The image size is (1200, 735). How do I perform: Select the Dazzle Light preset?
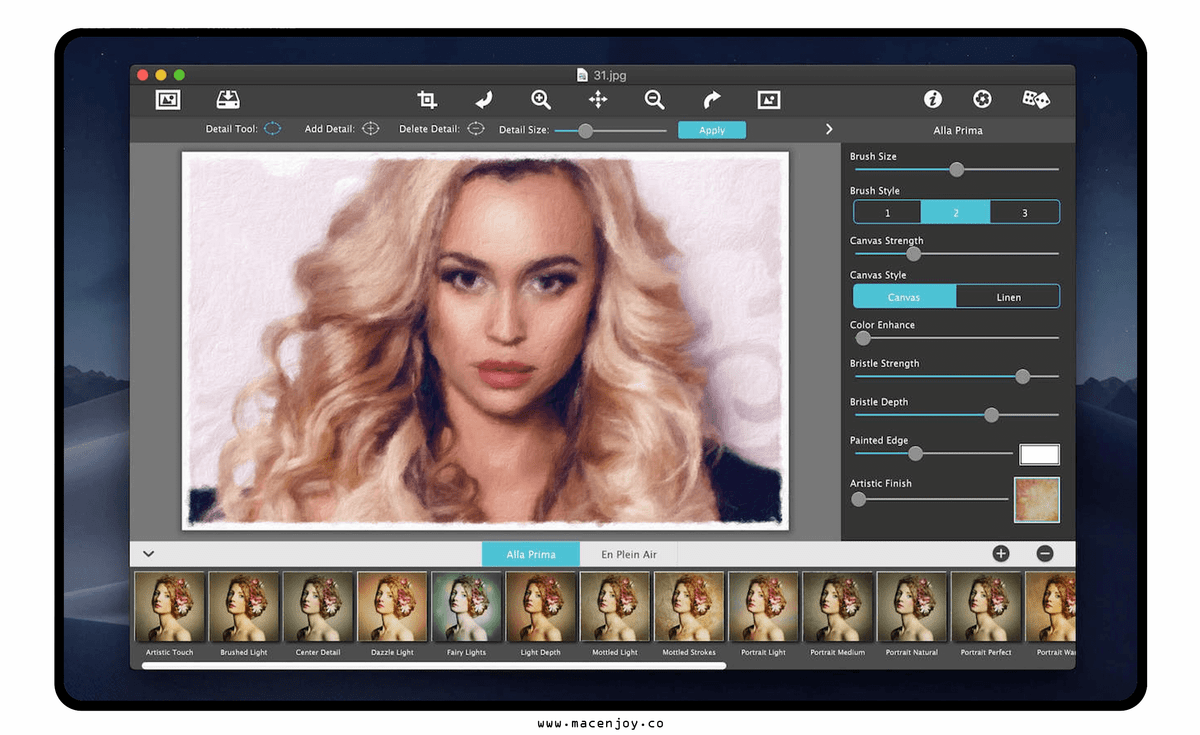(392, 606)
